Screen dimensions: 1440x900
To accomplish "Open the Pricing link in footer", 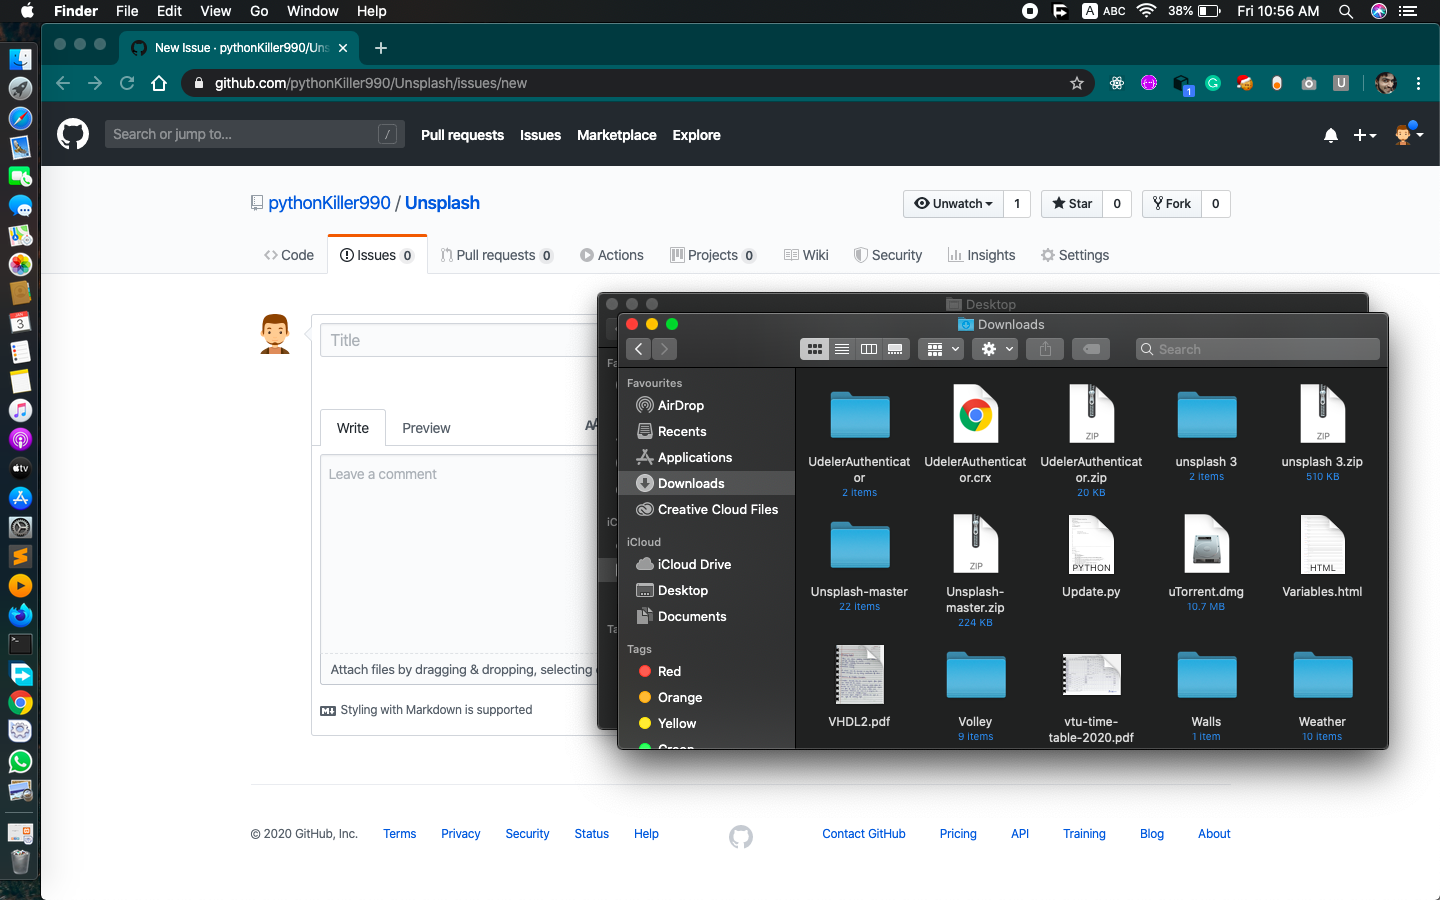I will [x=957, y=833].
